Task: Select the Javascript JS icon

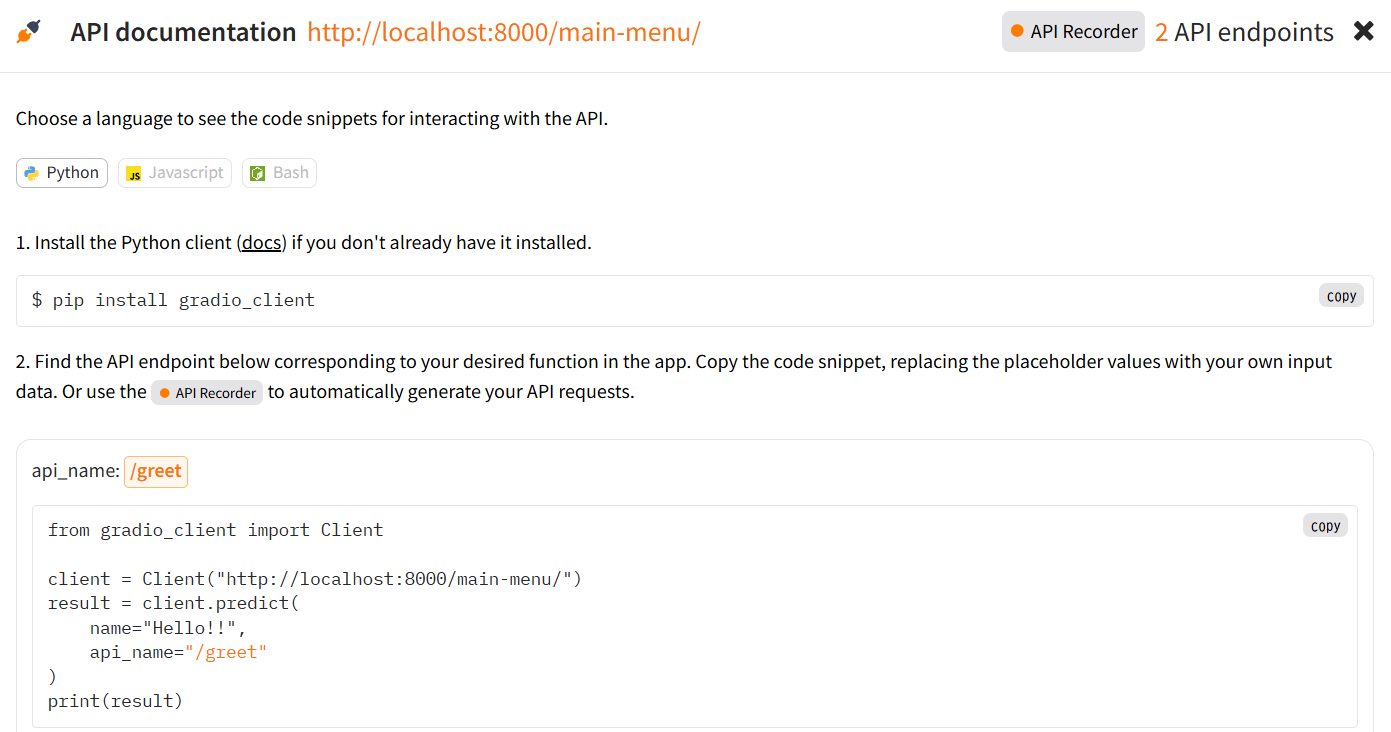Action: click(x=134, y=172)
